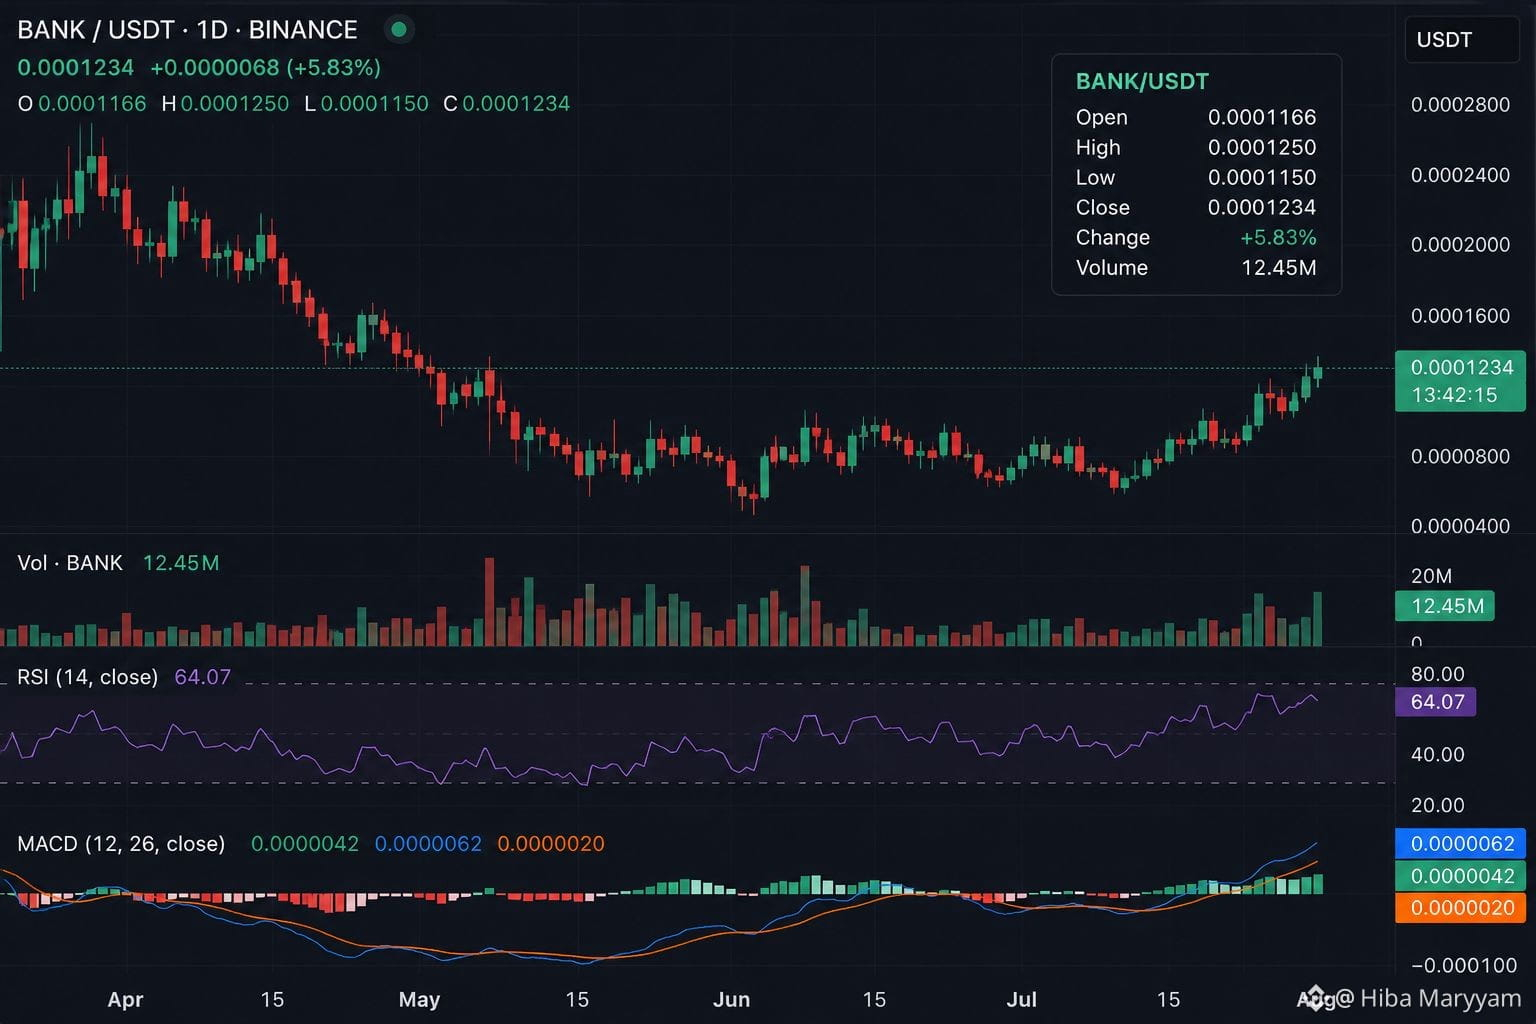The width and height of the screenshot is (1536, 1024).
Task: Click the 13:42:15 candle countdown timer
Action: point(1454,395)
